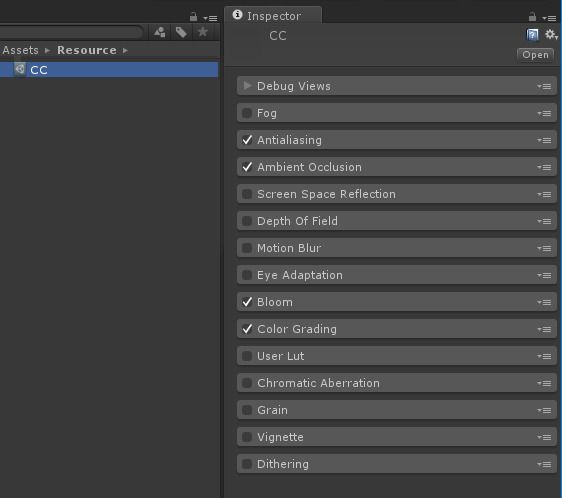Click the Inspector tab
The width and height of the screenshot is (562, 498).
(273, 15)
